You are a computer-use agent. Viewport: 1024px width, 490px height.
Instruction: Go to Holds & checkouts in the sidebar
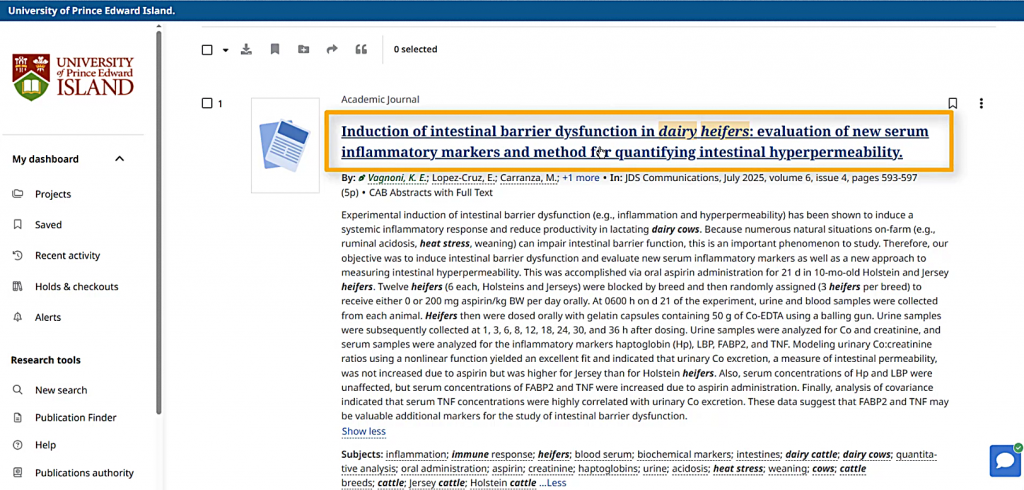(x=76, y=287)
